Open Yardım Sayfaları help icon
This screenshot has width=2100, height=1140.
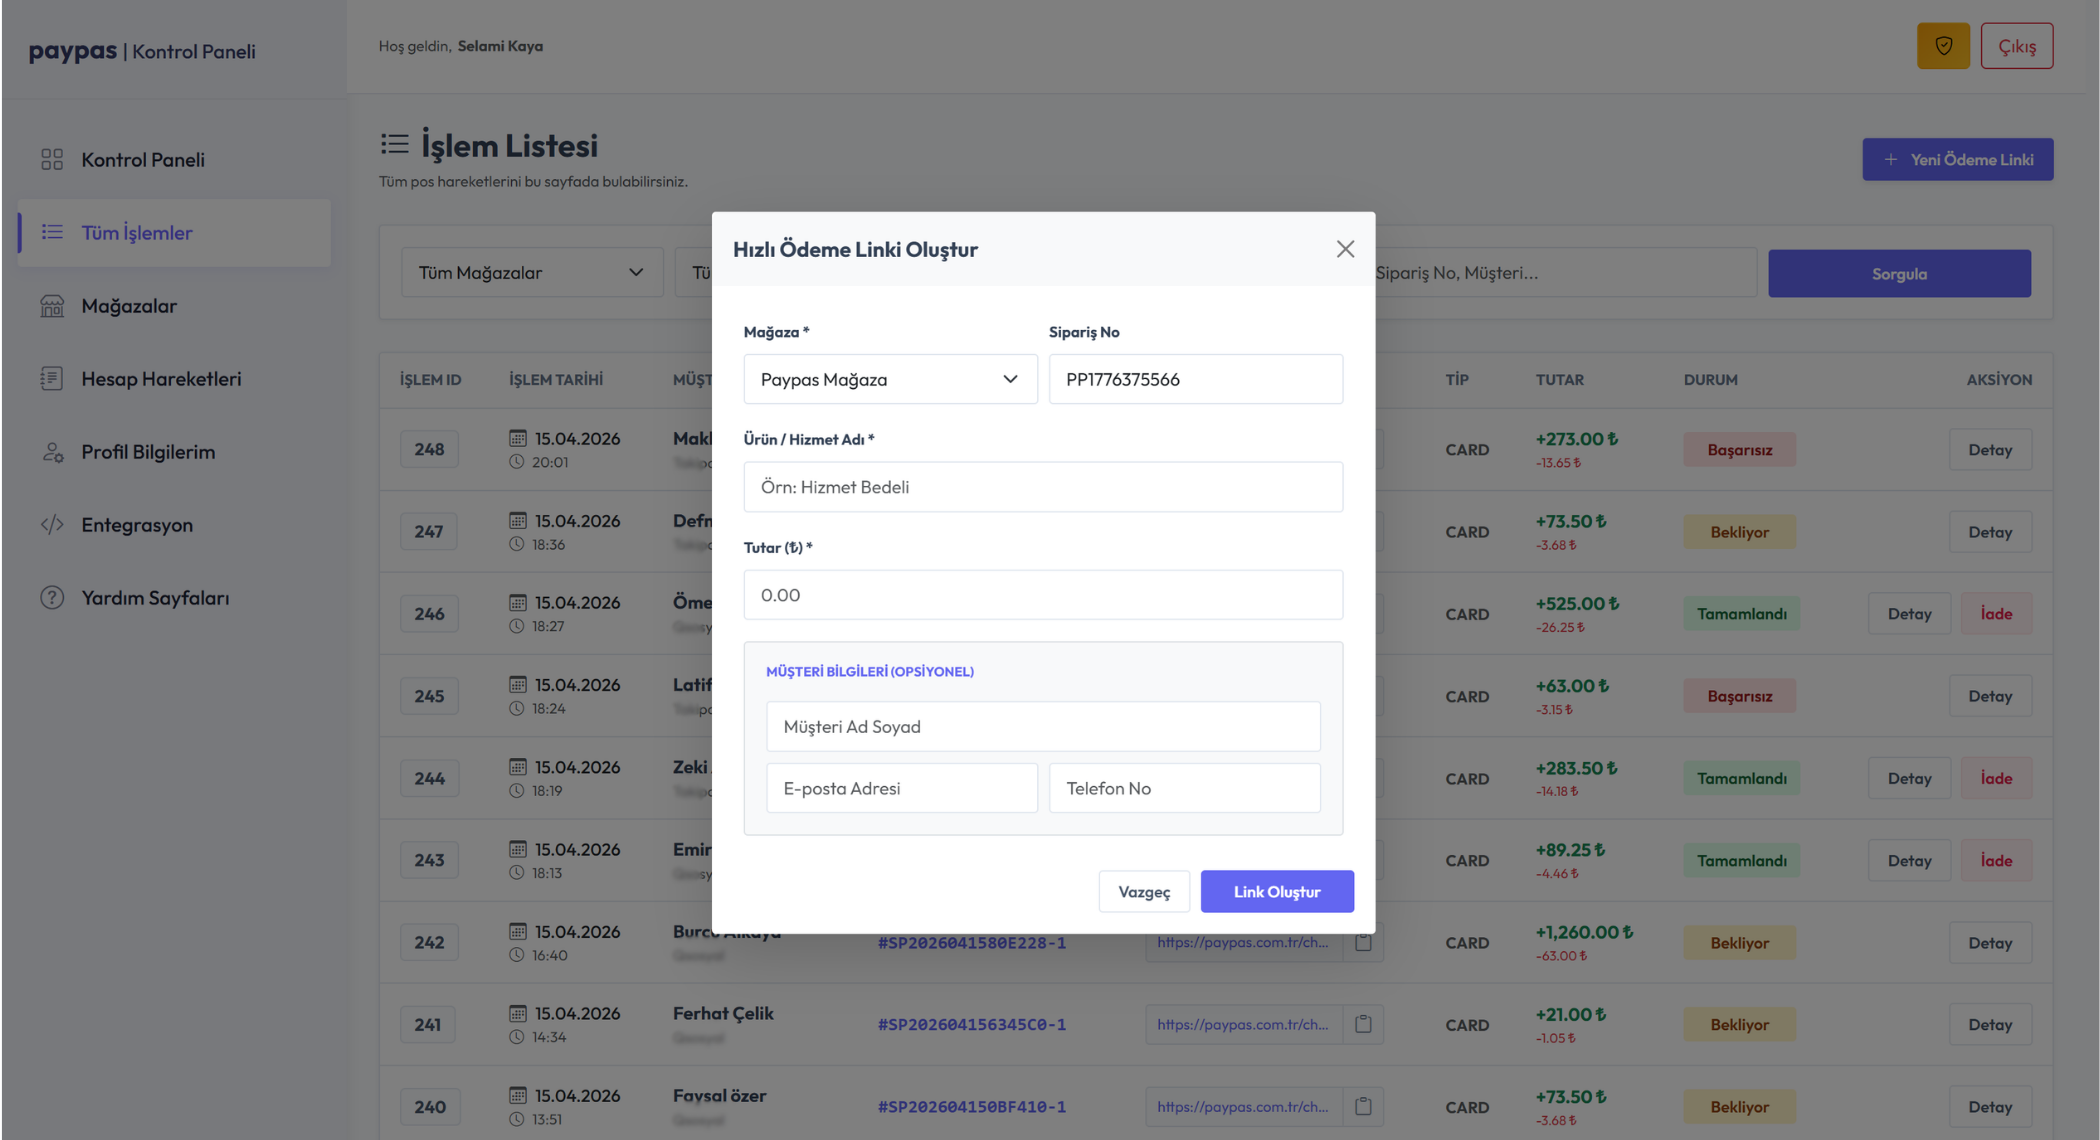coord(52,598)
